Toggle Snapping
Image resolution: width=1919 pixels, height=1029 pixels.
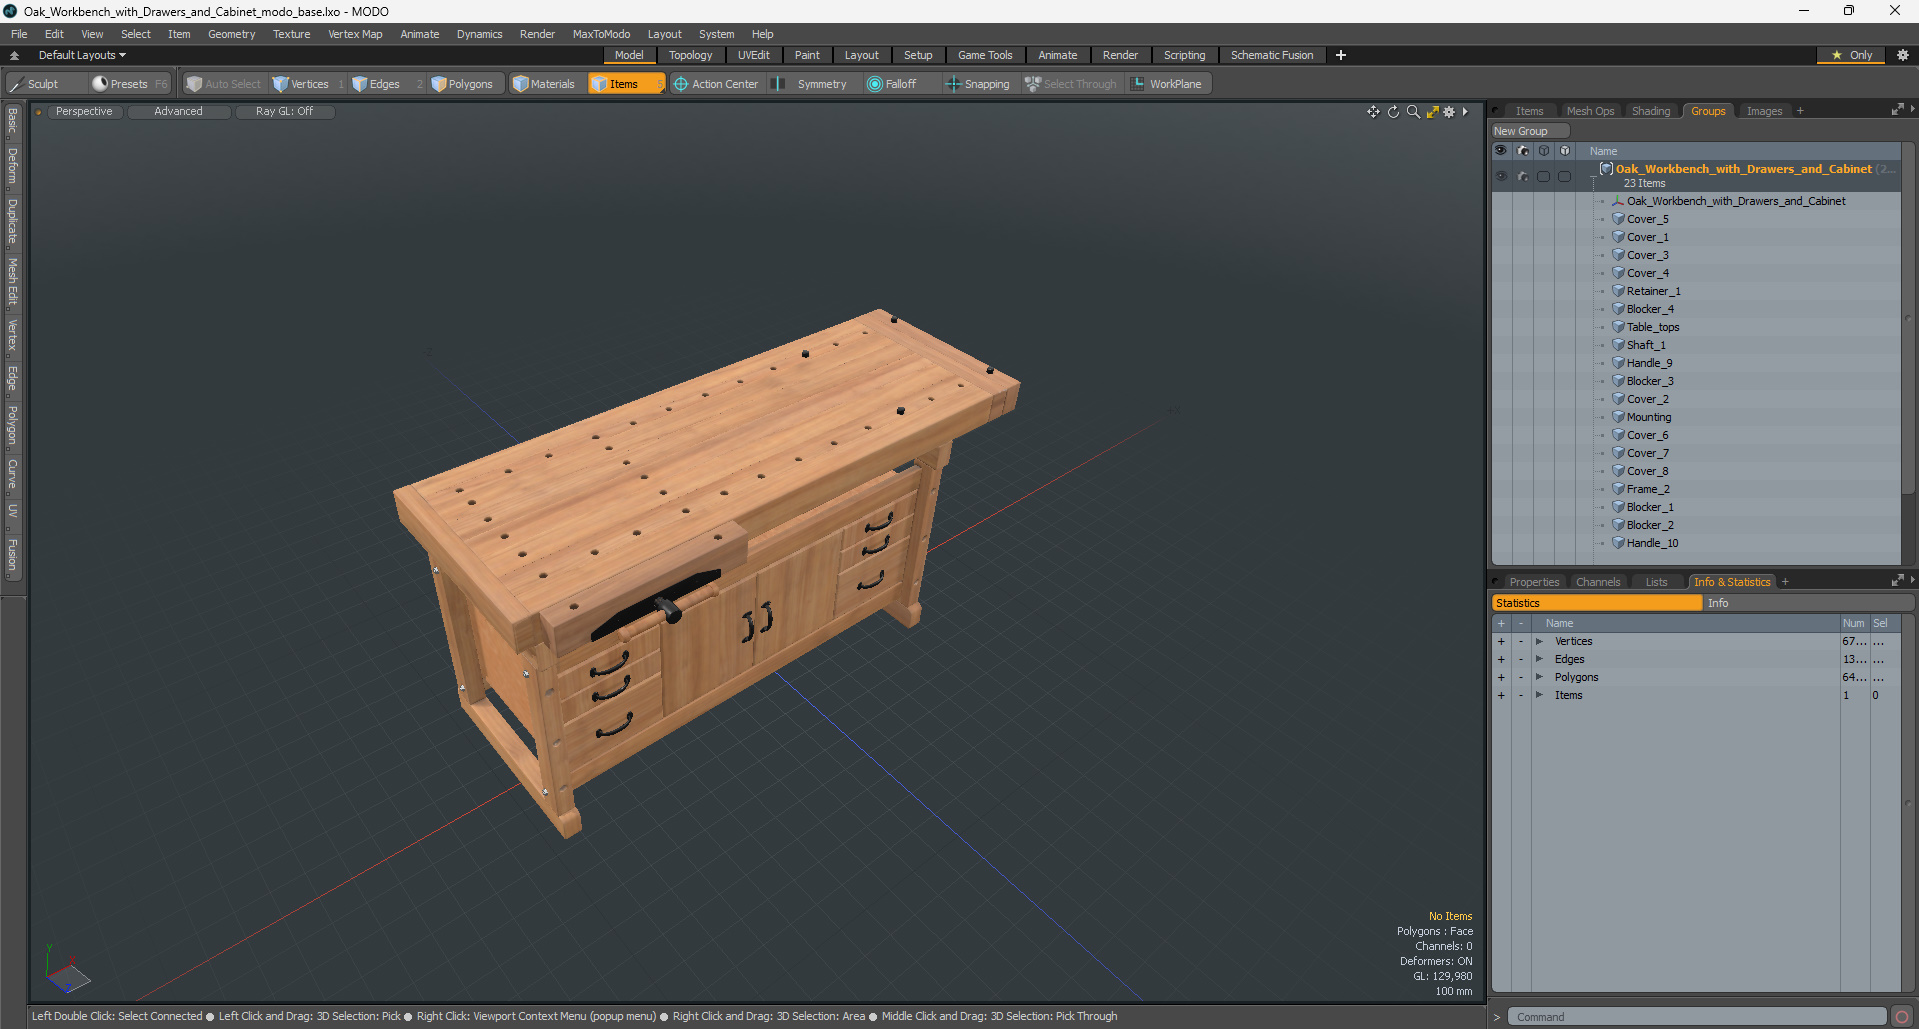[978, 84]
